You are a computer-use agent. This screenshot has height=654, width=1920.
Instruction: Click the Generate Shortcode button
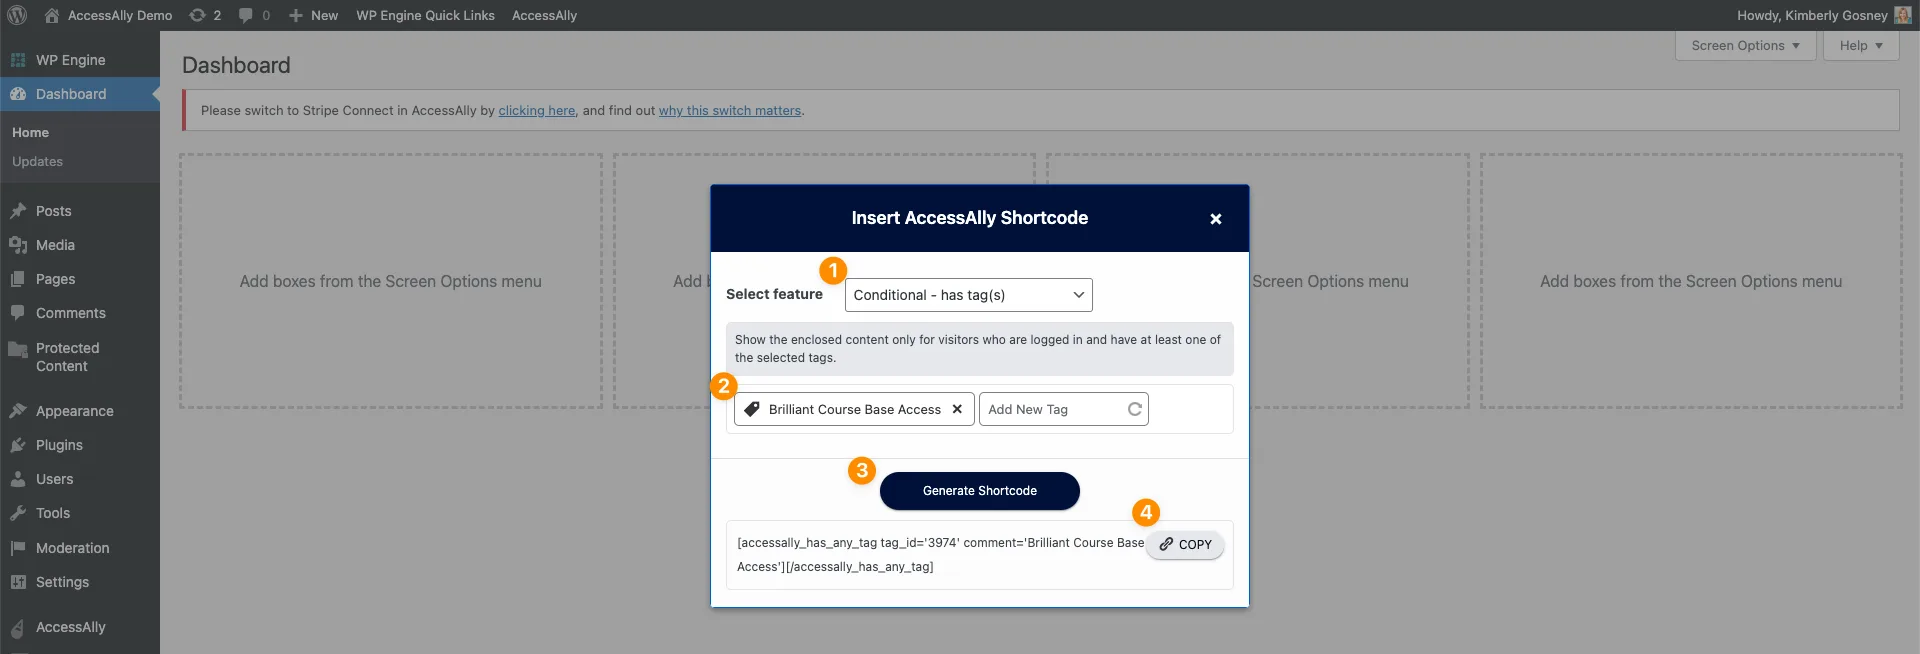[980, 491]
